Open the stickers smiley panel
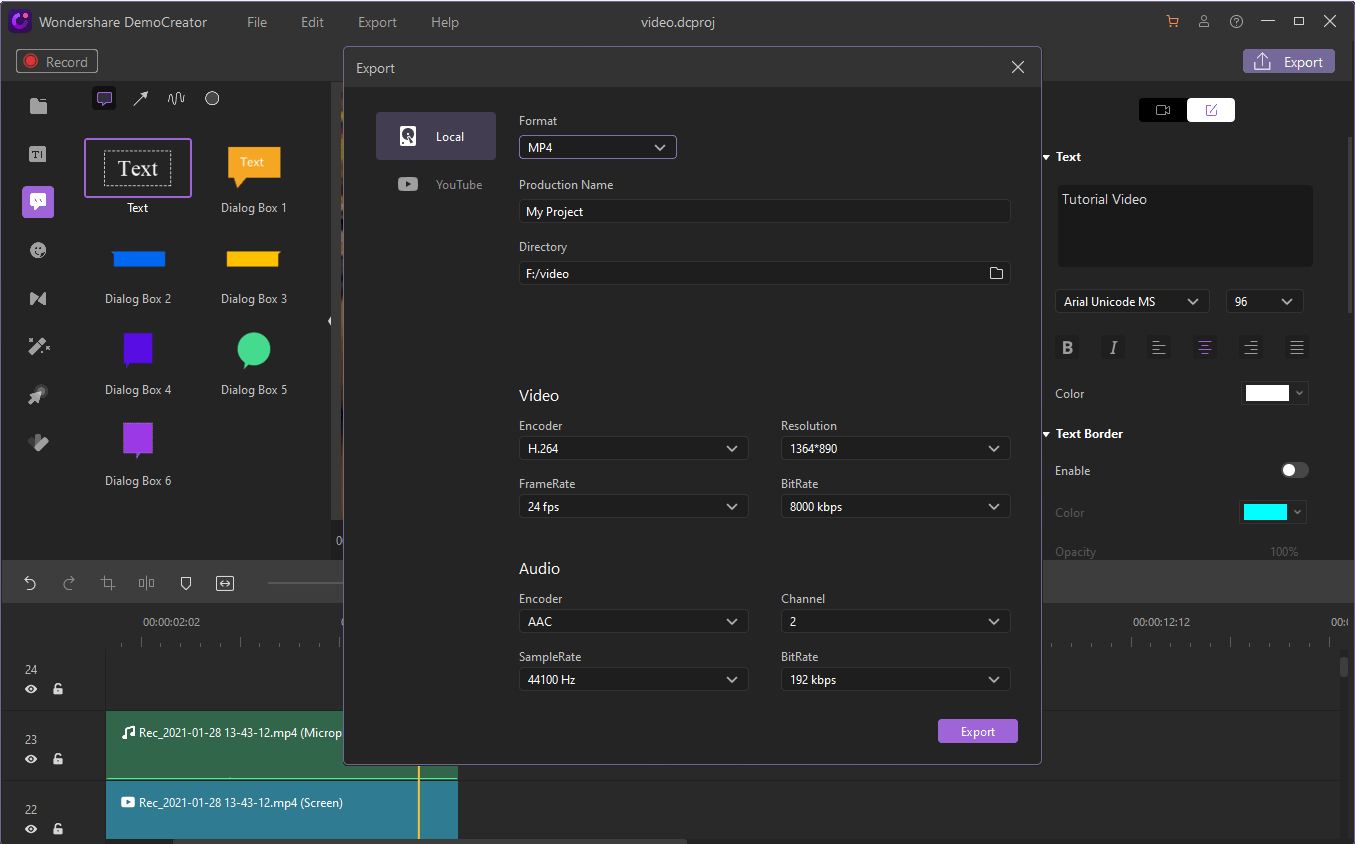The image size is (1355, 844). [x=38, y=250]
